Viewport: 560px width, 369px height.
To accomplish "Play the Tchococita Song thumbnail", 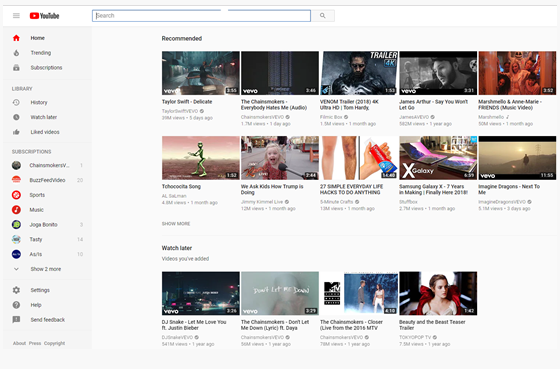I will [201, 158].
